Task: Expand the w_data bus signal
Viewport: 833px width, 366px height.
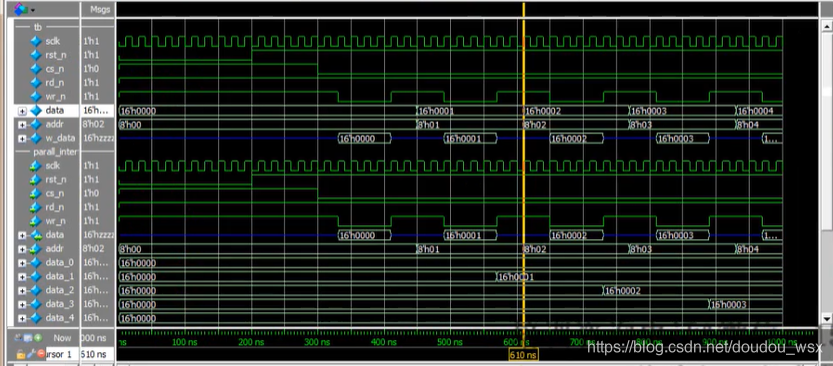Action: [22, 139]
